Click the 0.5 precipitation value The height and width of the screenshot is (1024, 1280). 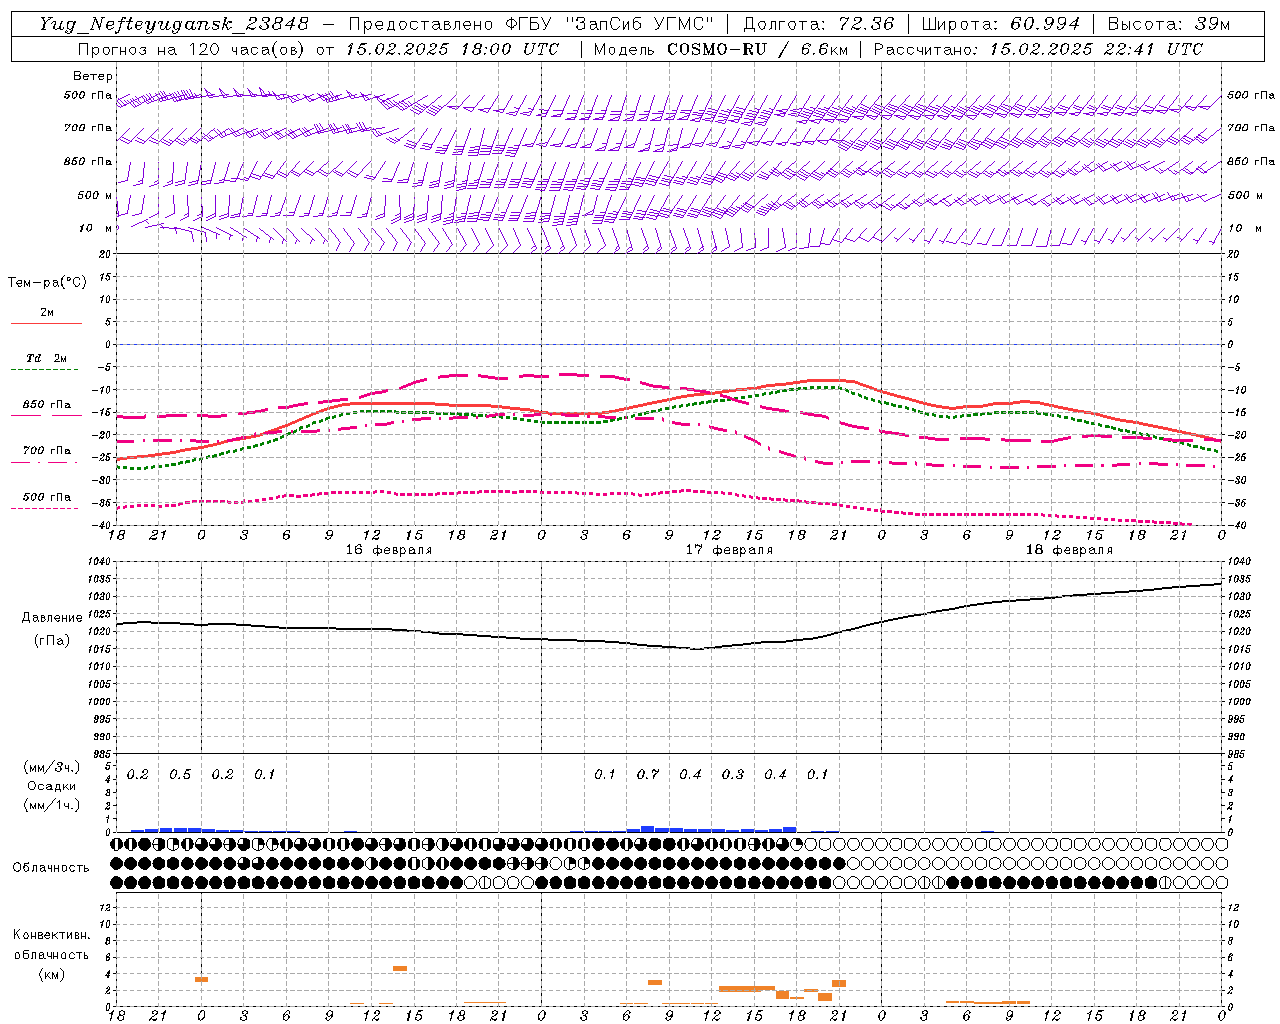tap(180, 775)
